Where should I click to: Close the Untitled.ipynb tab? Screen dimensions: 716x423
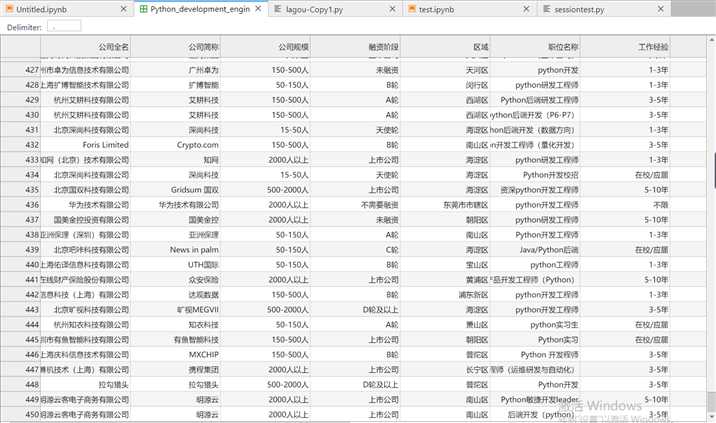[x=123, y=9]
